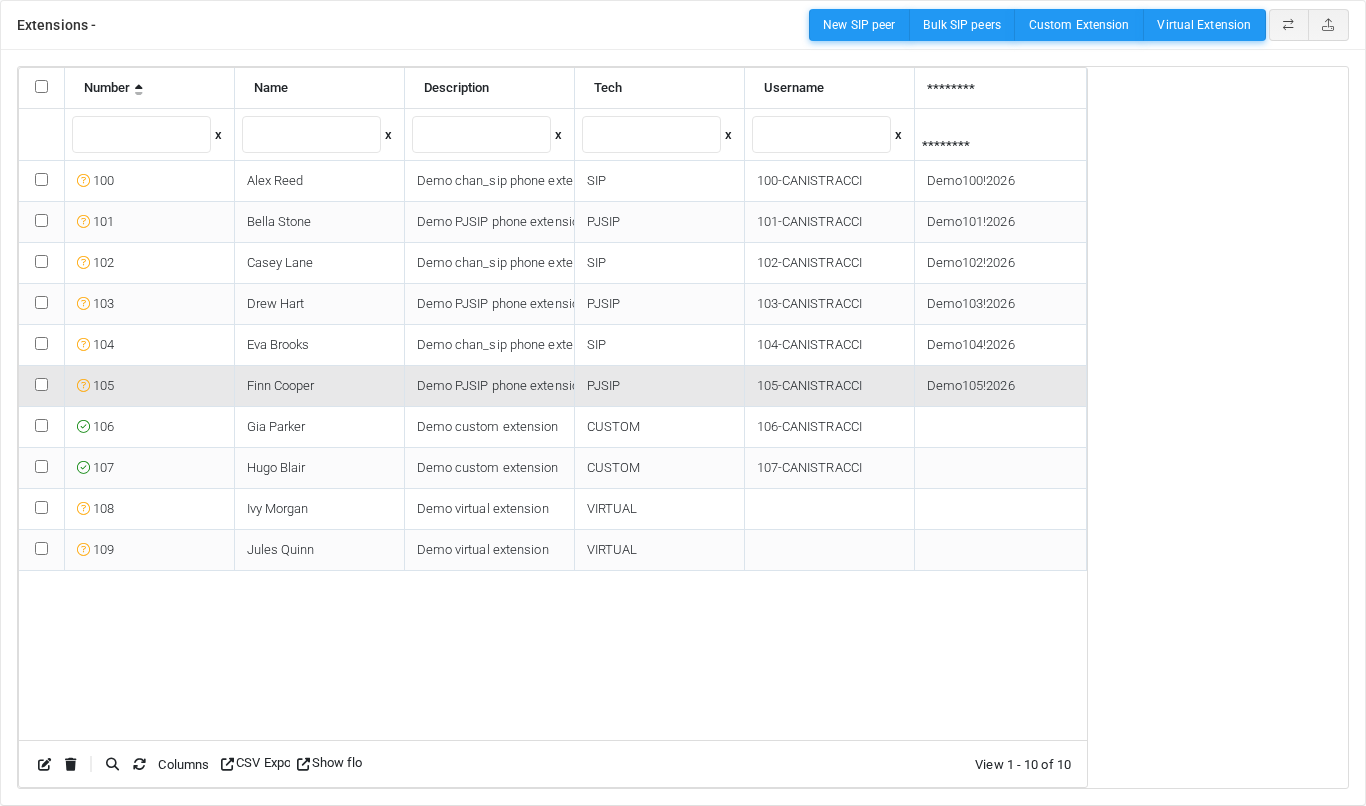Reload the grid with the refresh icon

pos(139,764)
